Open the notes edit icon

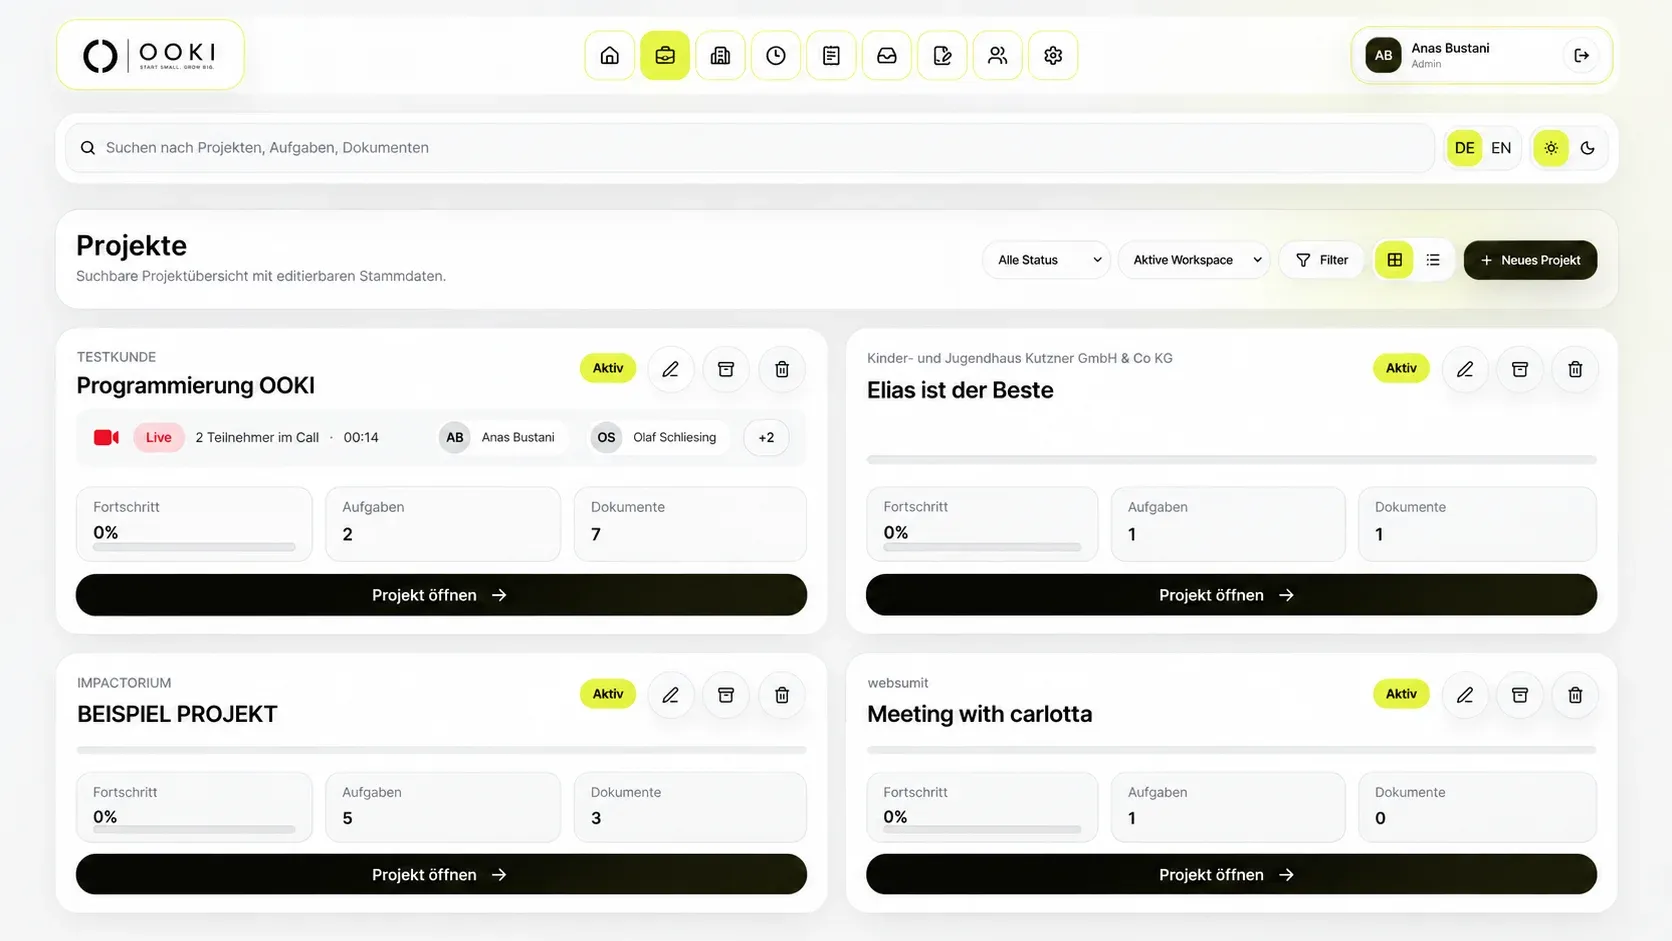coord(942,56)
